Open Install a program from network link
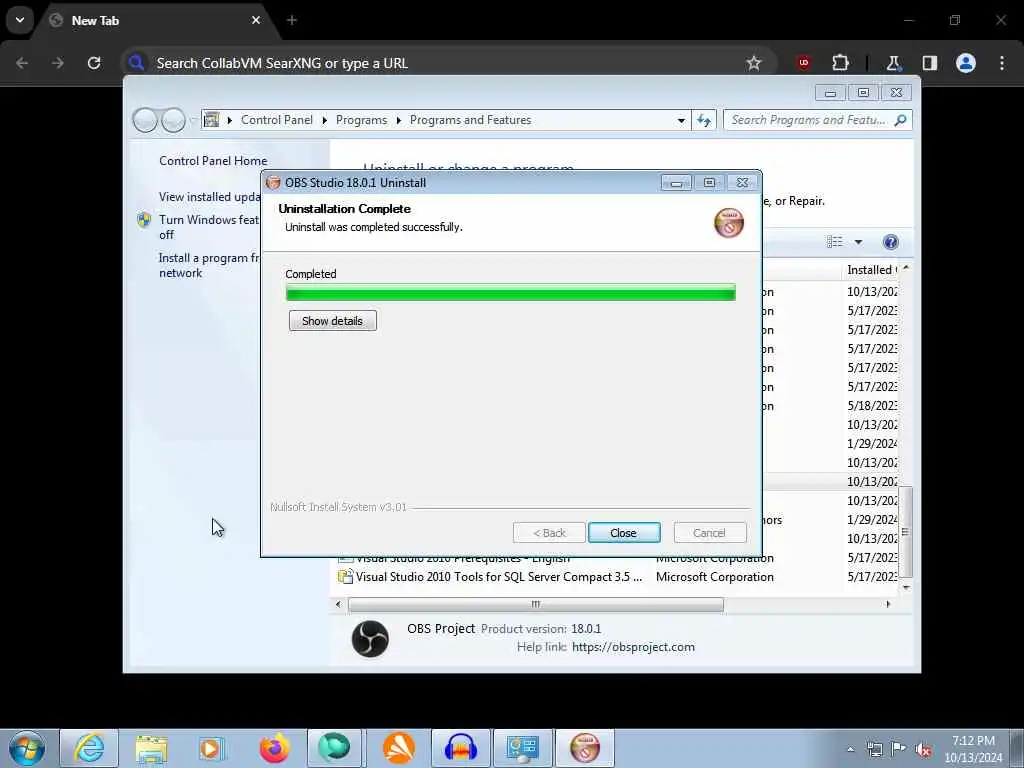The image size is (1024, 768). coord(209,265)
